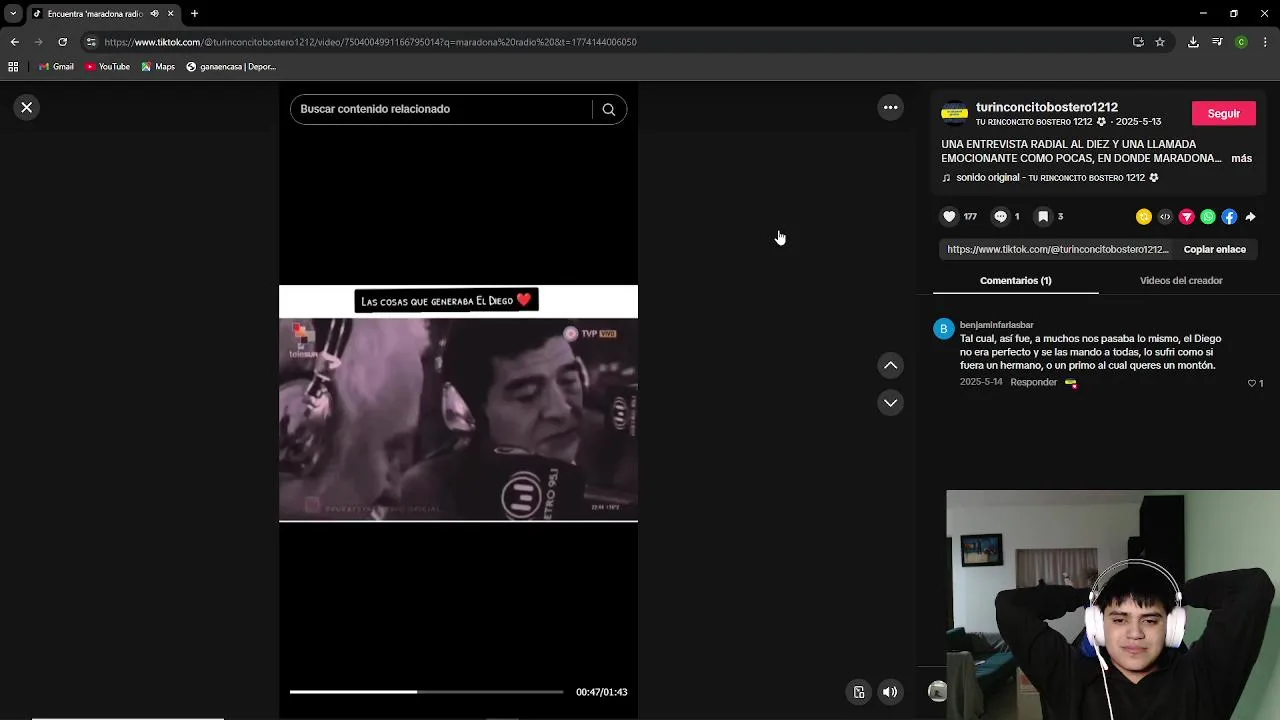The height and width of the screenshot is (720, 1280).
Task: Go to next video with down chevron
Action: (890, 402)
